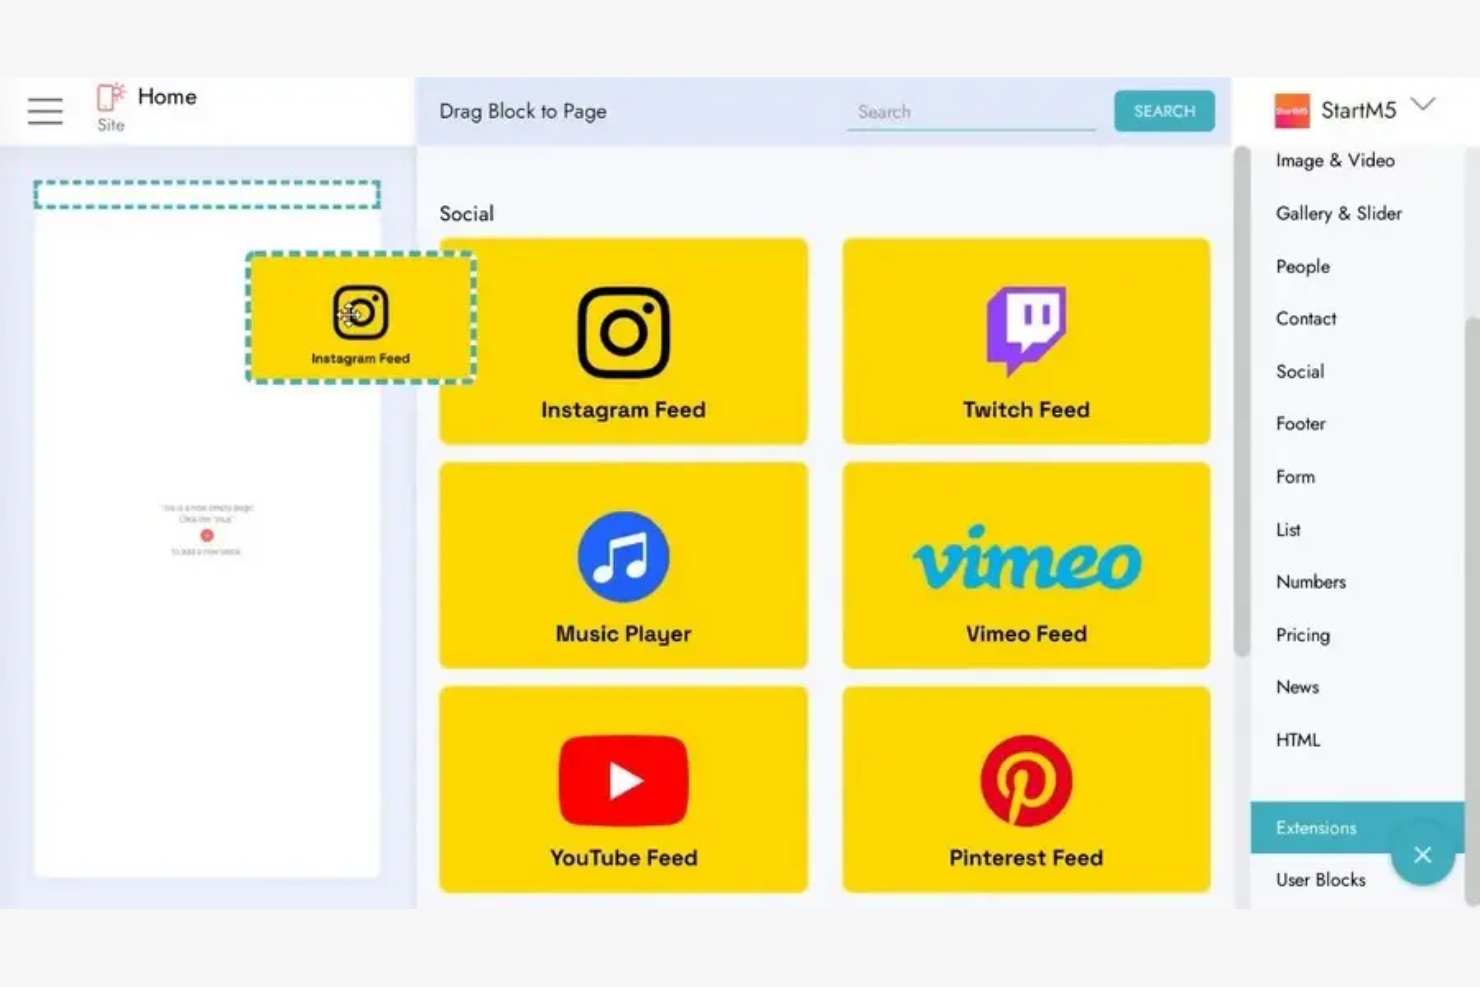Open HTML category

tap(1298, 739)
